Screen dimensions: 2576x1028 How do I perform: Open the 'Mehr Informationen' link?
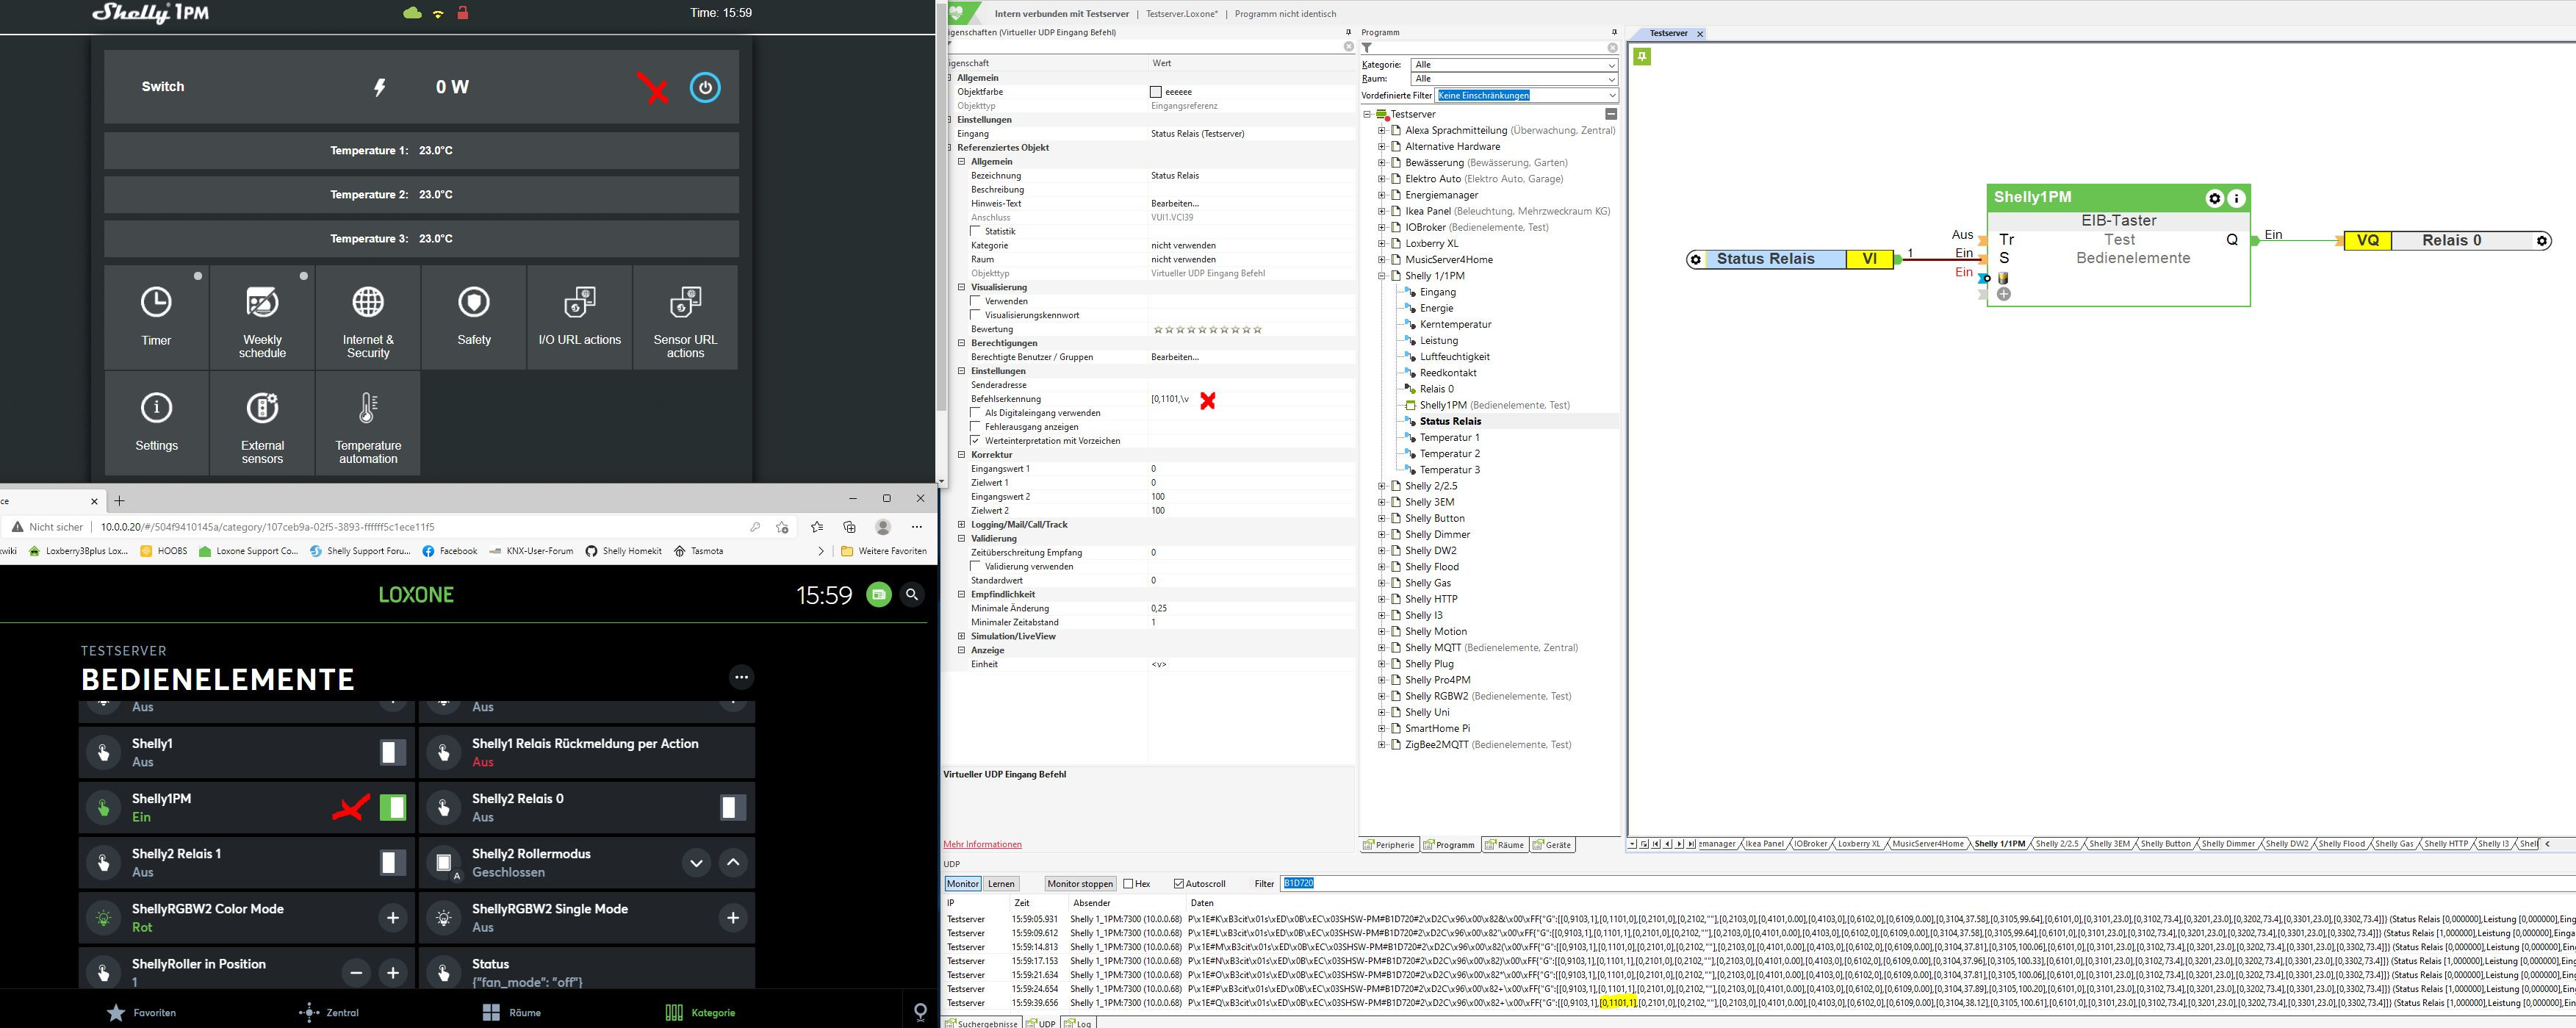[x=982, y=844]
